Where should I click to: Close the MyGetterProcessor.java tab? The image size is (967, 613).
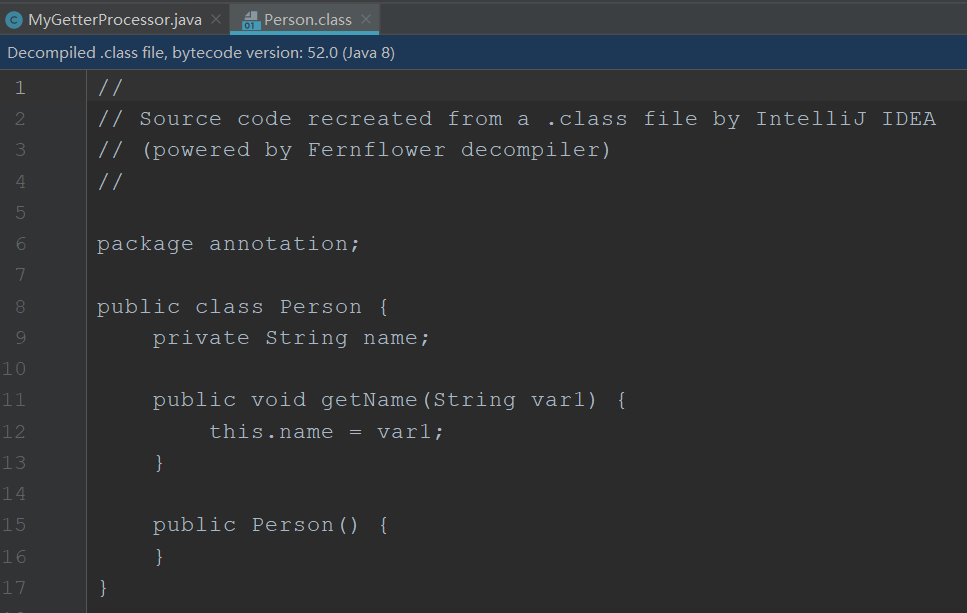click(216, 19)
